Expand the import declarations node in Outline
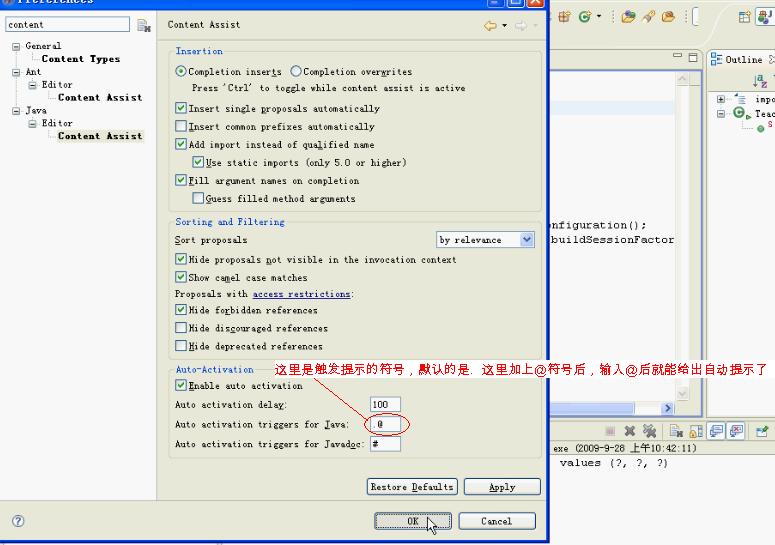This screenshot has width=775, height=545. pyautogui.click(x=721, y=100)
